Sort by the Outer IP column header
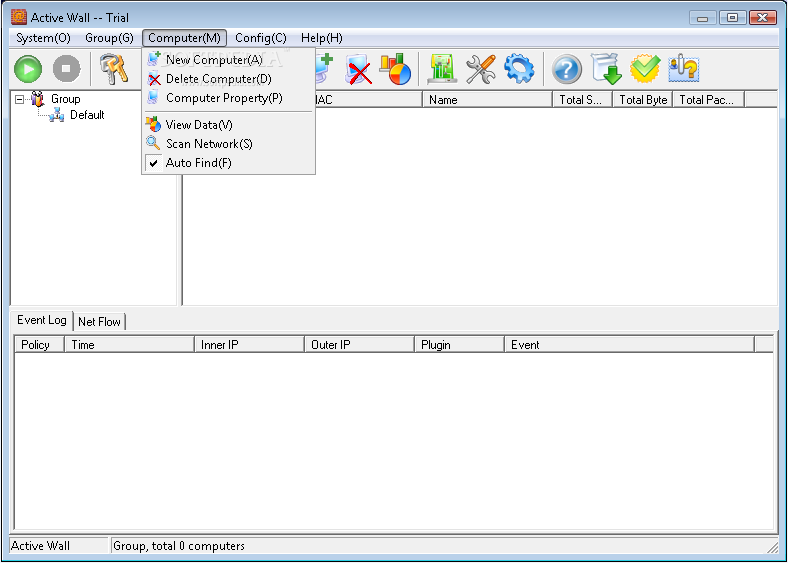788x563 pixels. [x=359, y=345]
